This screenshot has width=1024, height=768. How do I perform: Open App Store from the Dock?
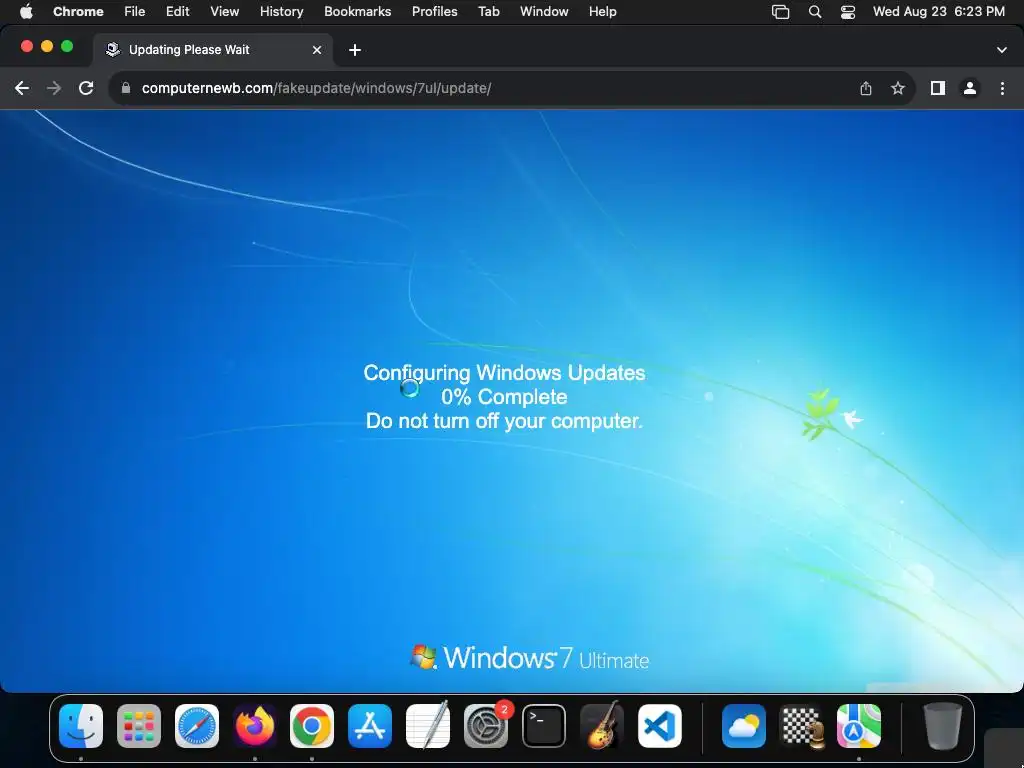[370, 726]
